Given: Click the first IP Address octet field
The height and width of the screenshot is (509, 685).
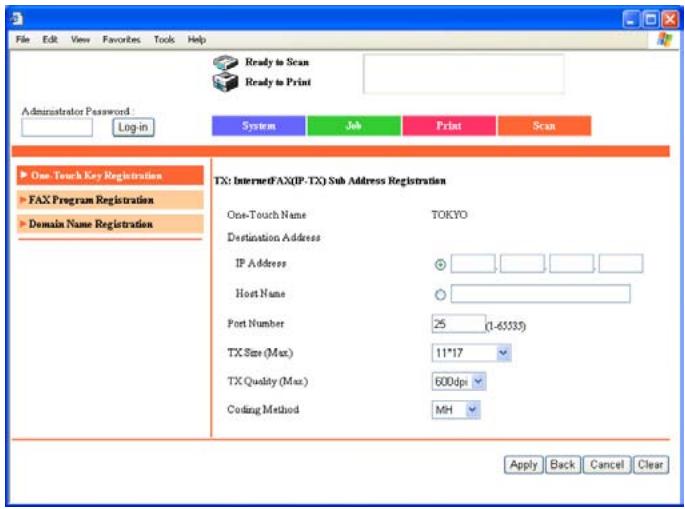Looking at the screenshot, I should coord(473,264).
